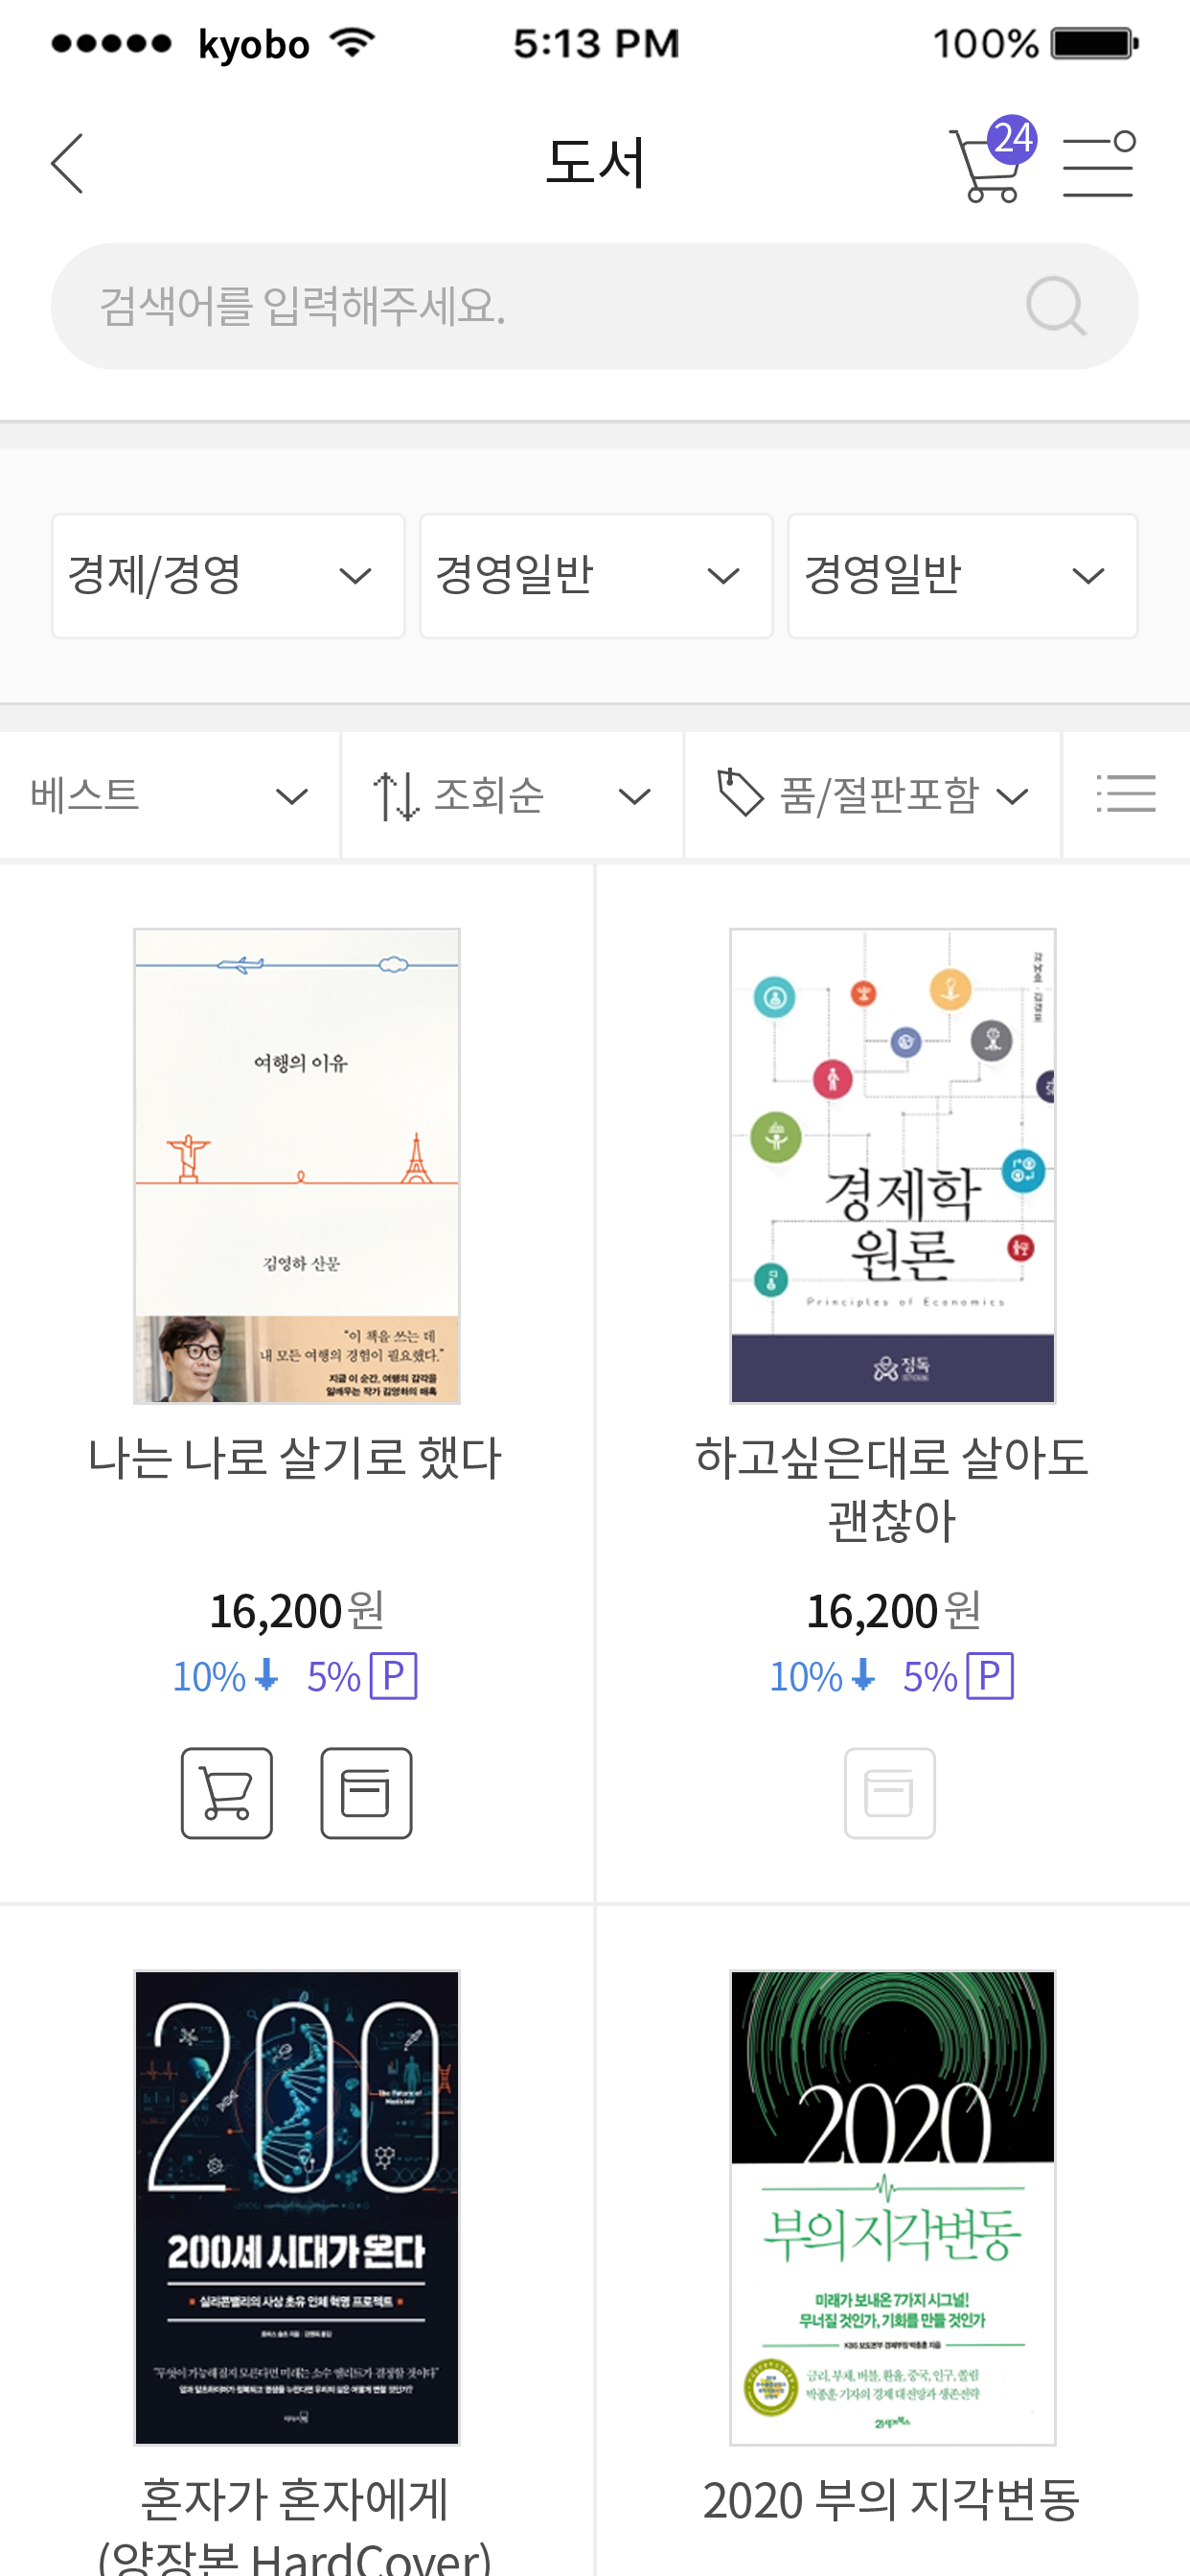
Task: Tap the back arrow icon
Action: pos(68,163)
